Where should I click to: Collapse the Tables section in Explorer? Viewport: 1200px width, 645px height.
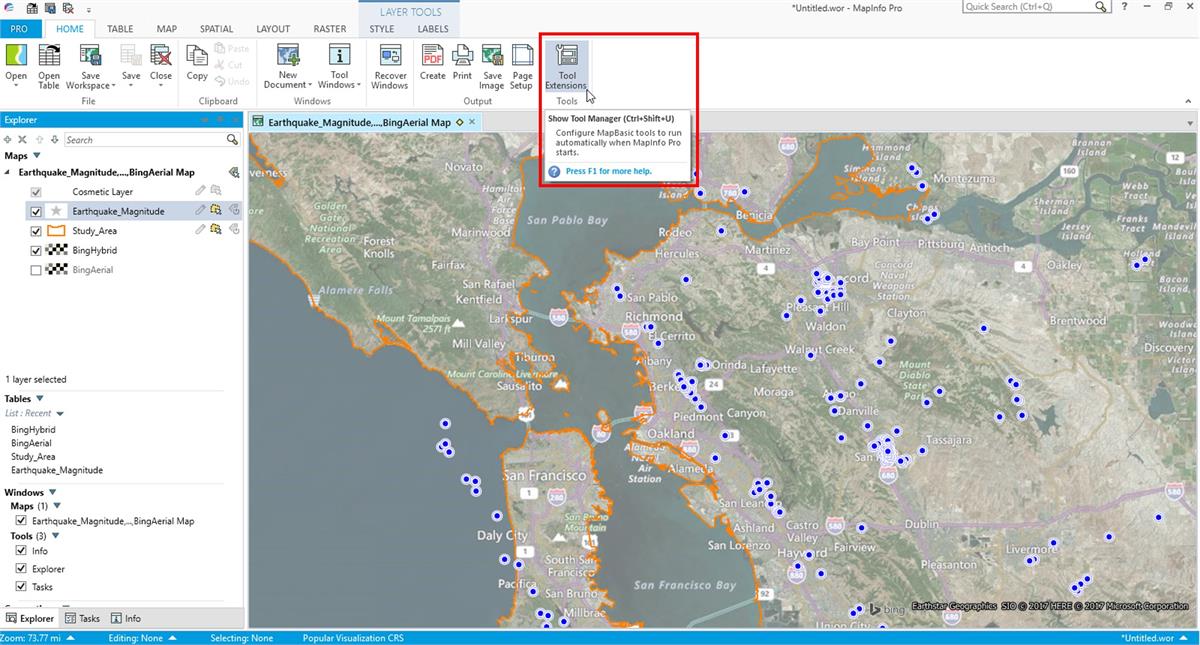coord(40,399)
